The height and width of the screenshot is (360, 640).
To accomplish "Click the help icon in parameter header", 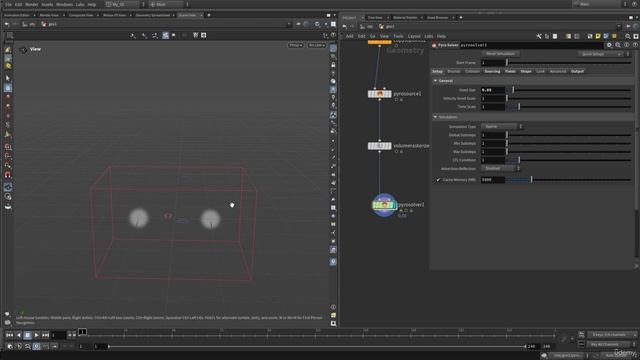I will [x=635, y=45].
